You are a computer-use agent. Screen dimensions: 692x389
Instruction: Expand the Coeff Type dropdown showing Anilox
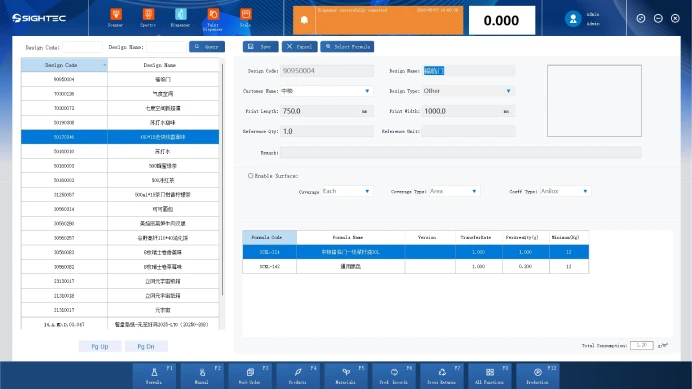[585, 191]
